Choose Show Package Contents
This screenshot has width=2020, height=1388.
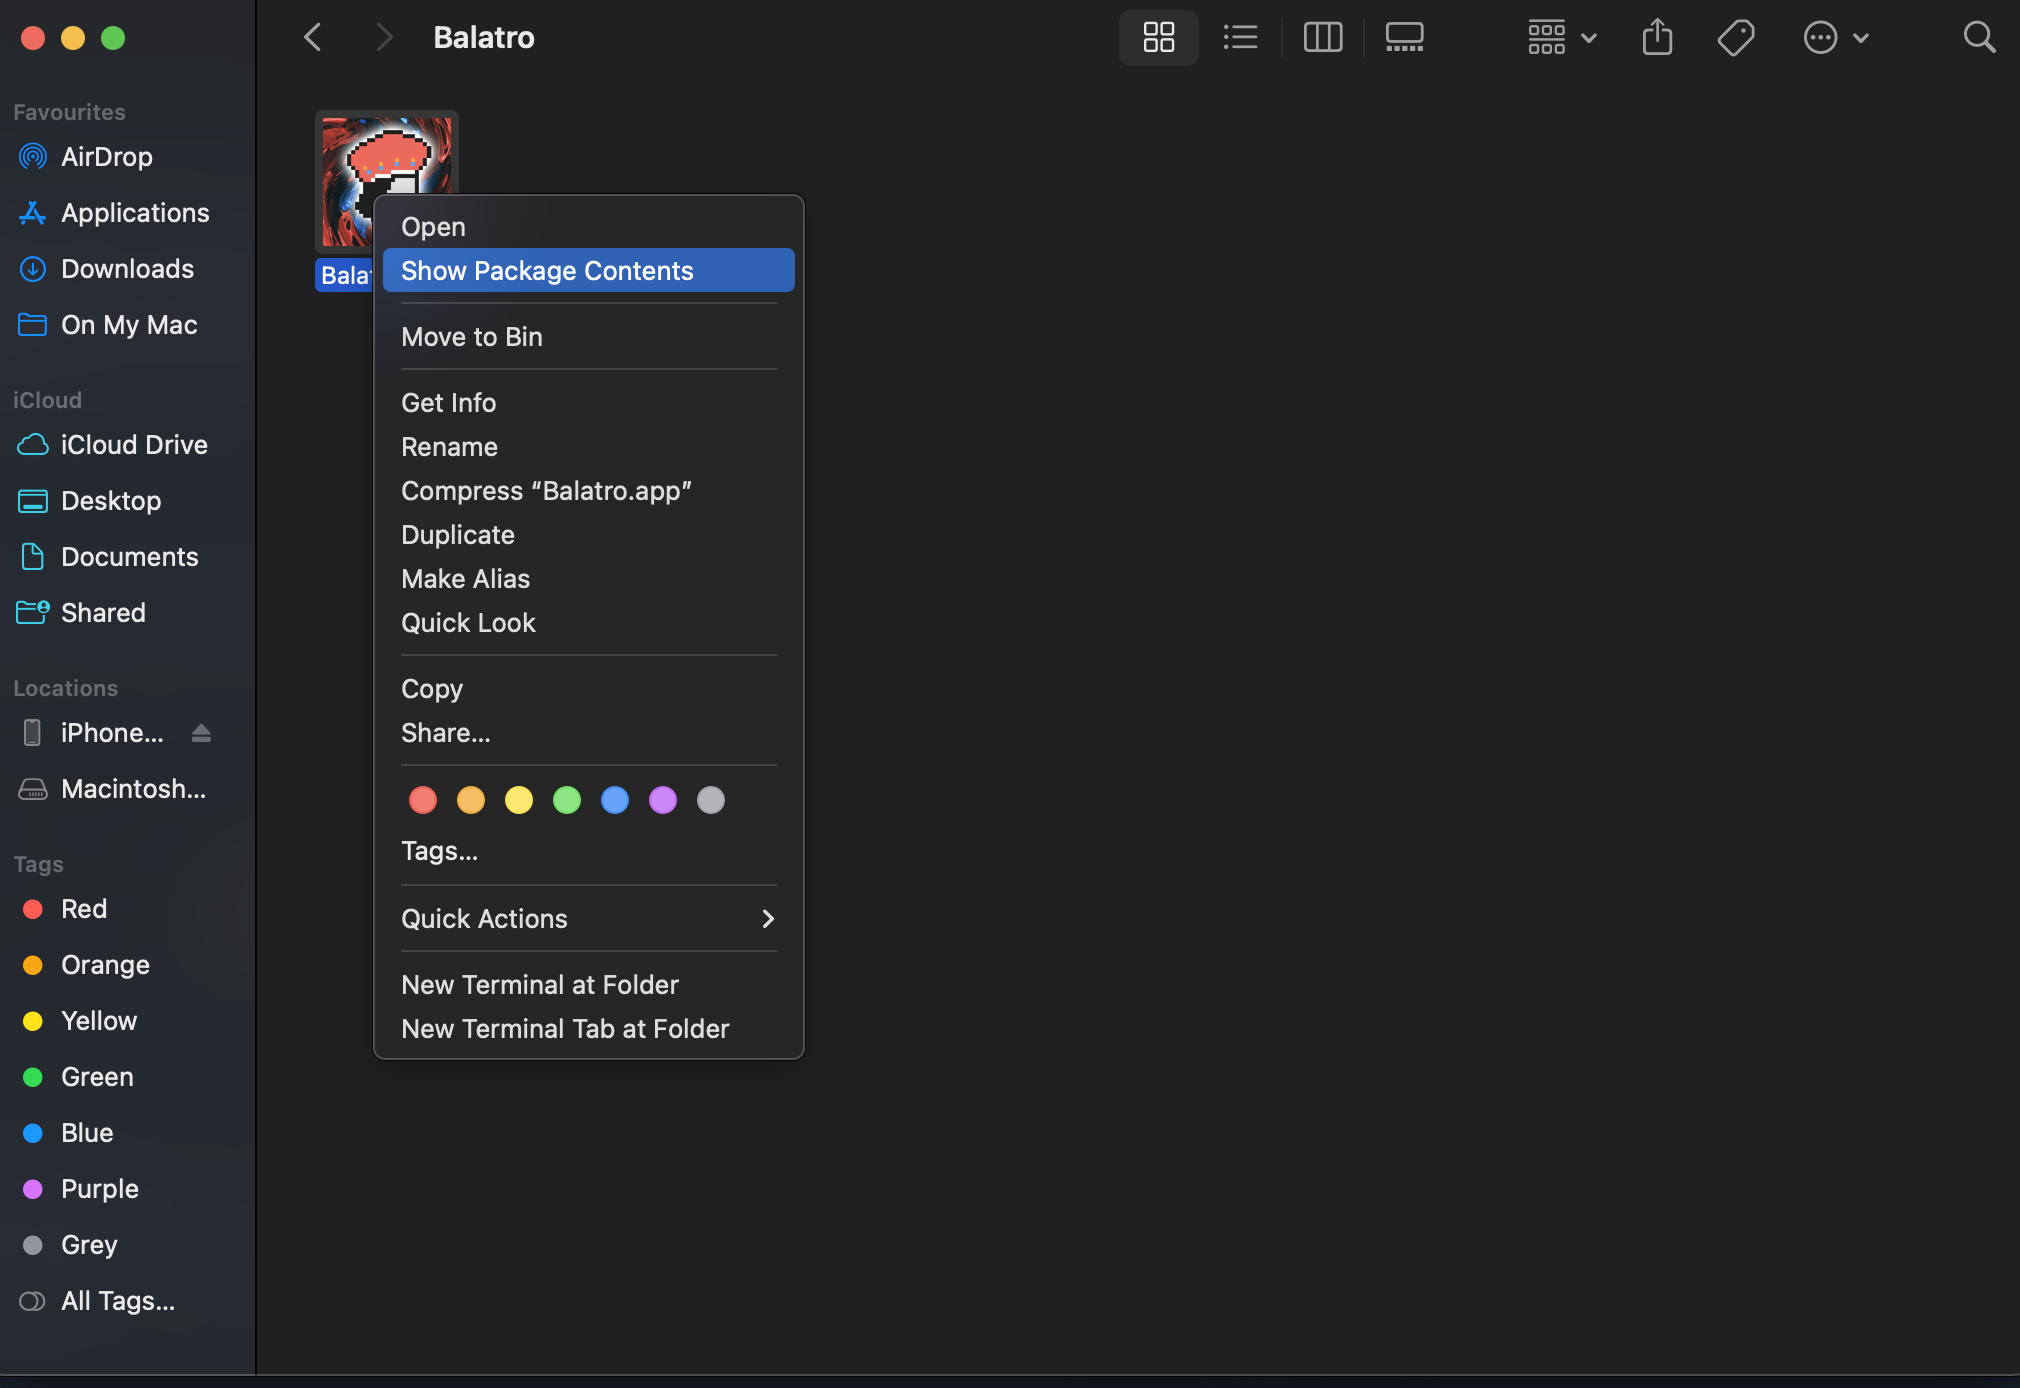click(x=588, y=271)
